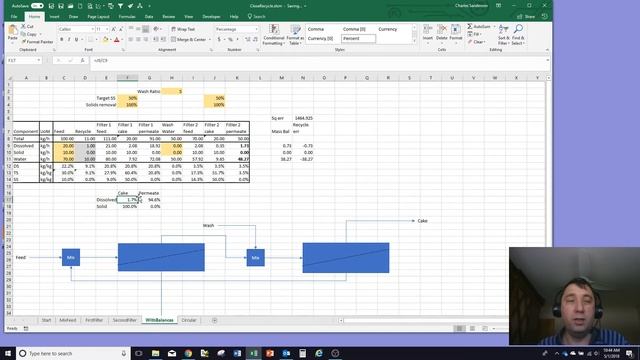Add a new sheet with plus button
Image resolution: width=640 pixels, height=360 pixels.
coord(214,320)
